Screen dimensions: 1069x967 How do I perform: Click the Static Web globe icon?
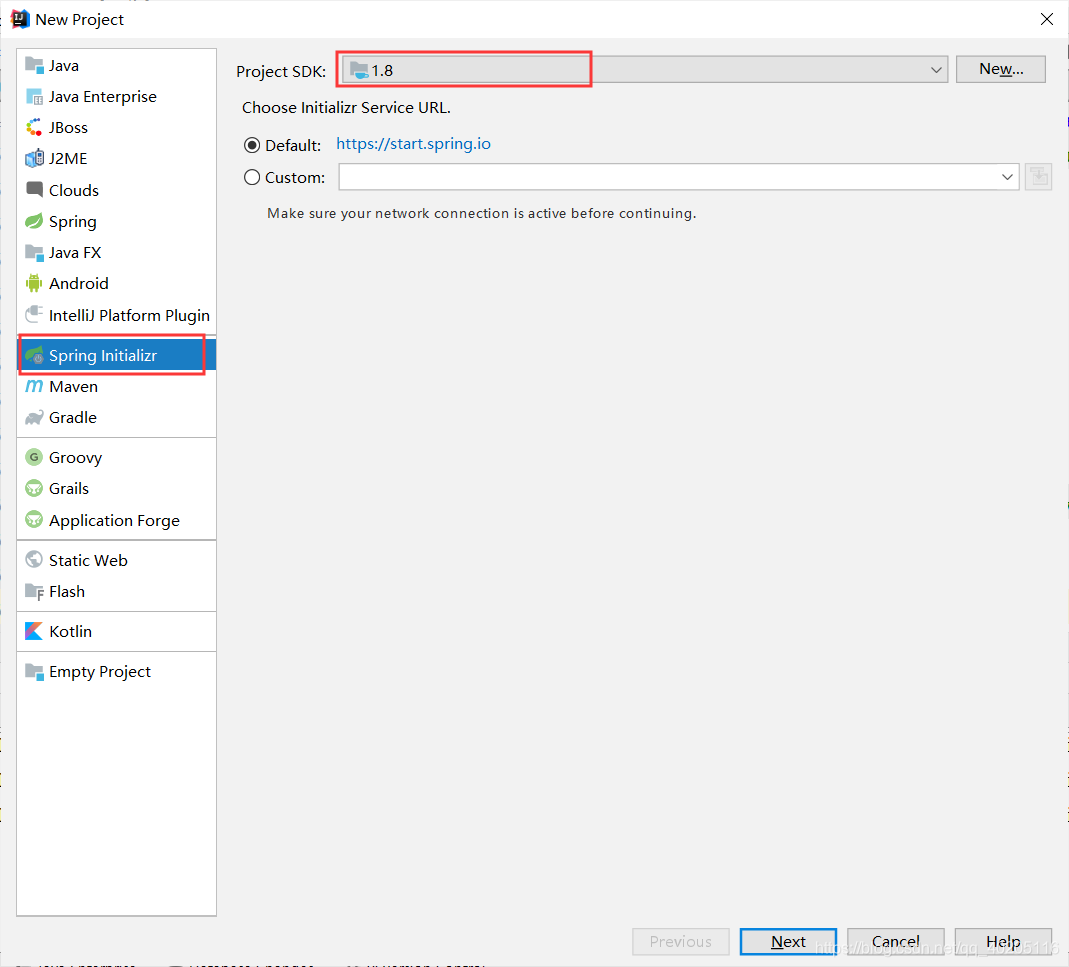pyautogui.click(x=34, y=560)
